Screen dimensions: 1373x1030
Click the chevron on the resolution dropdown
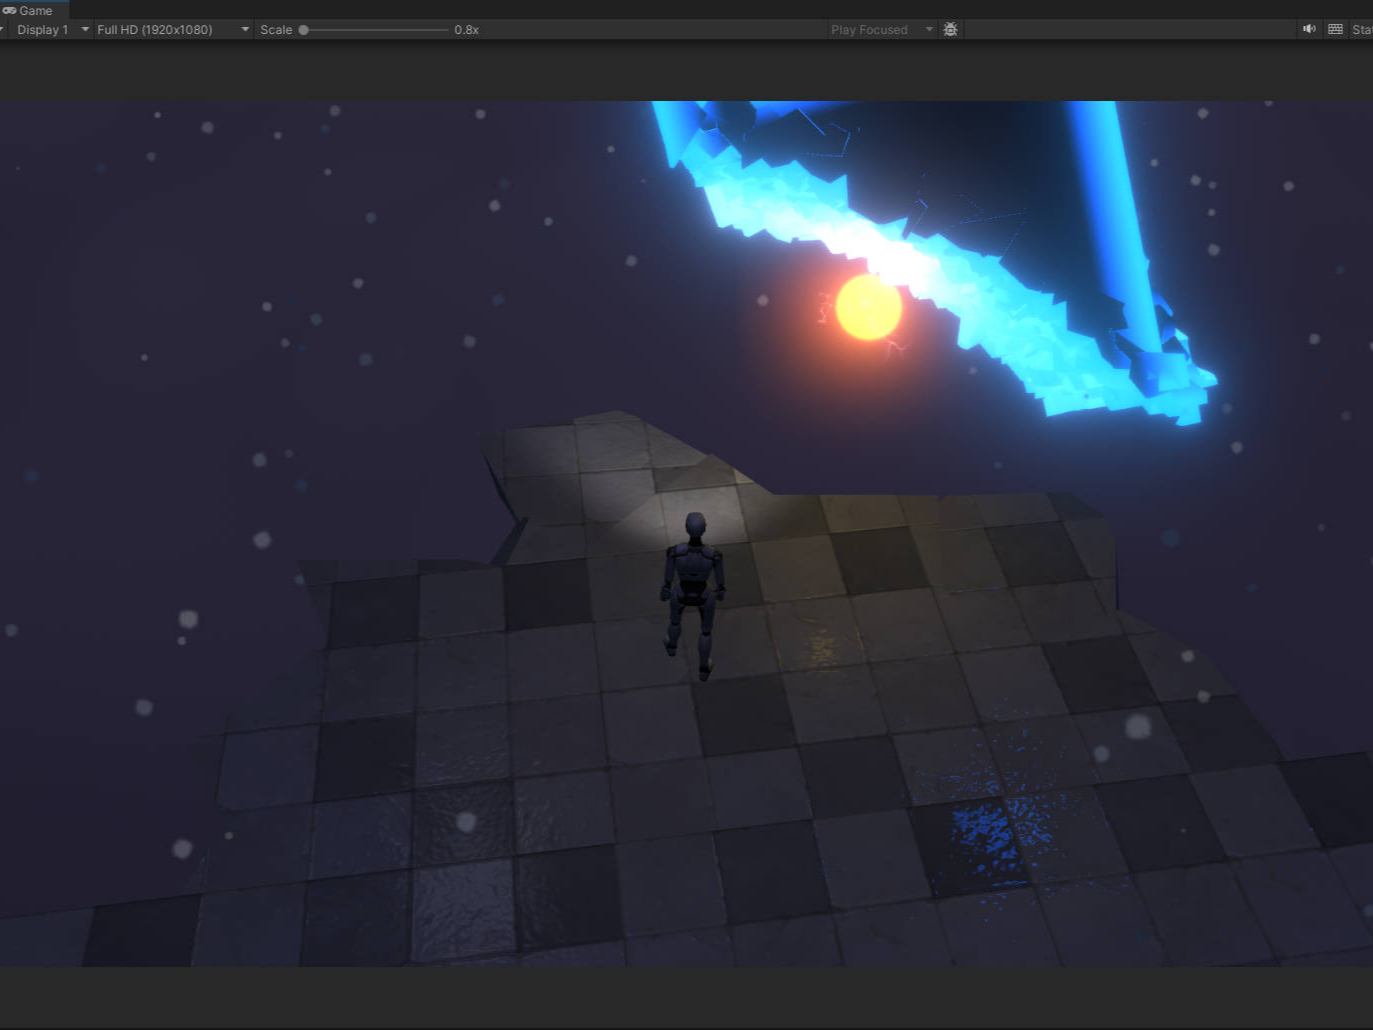(244, 29)
